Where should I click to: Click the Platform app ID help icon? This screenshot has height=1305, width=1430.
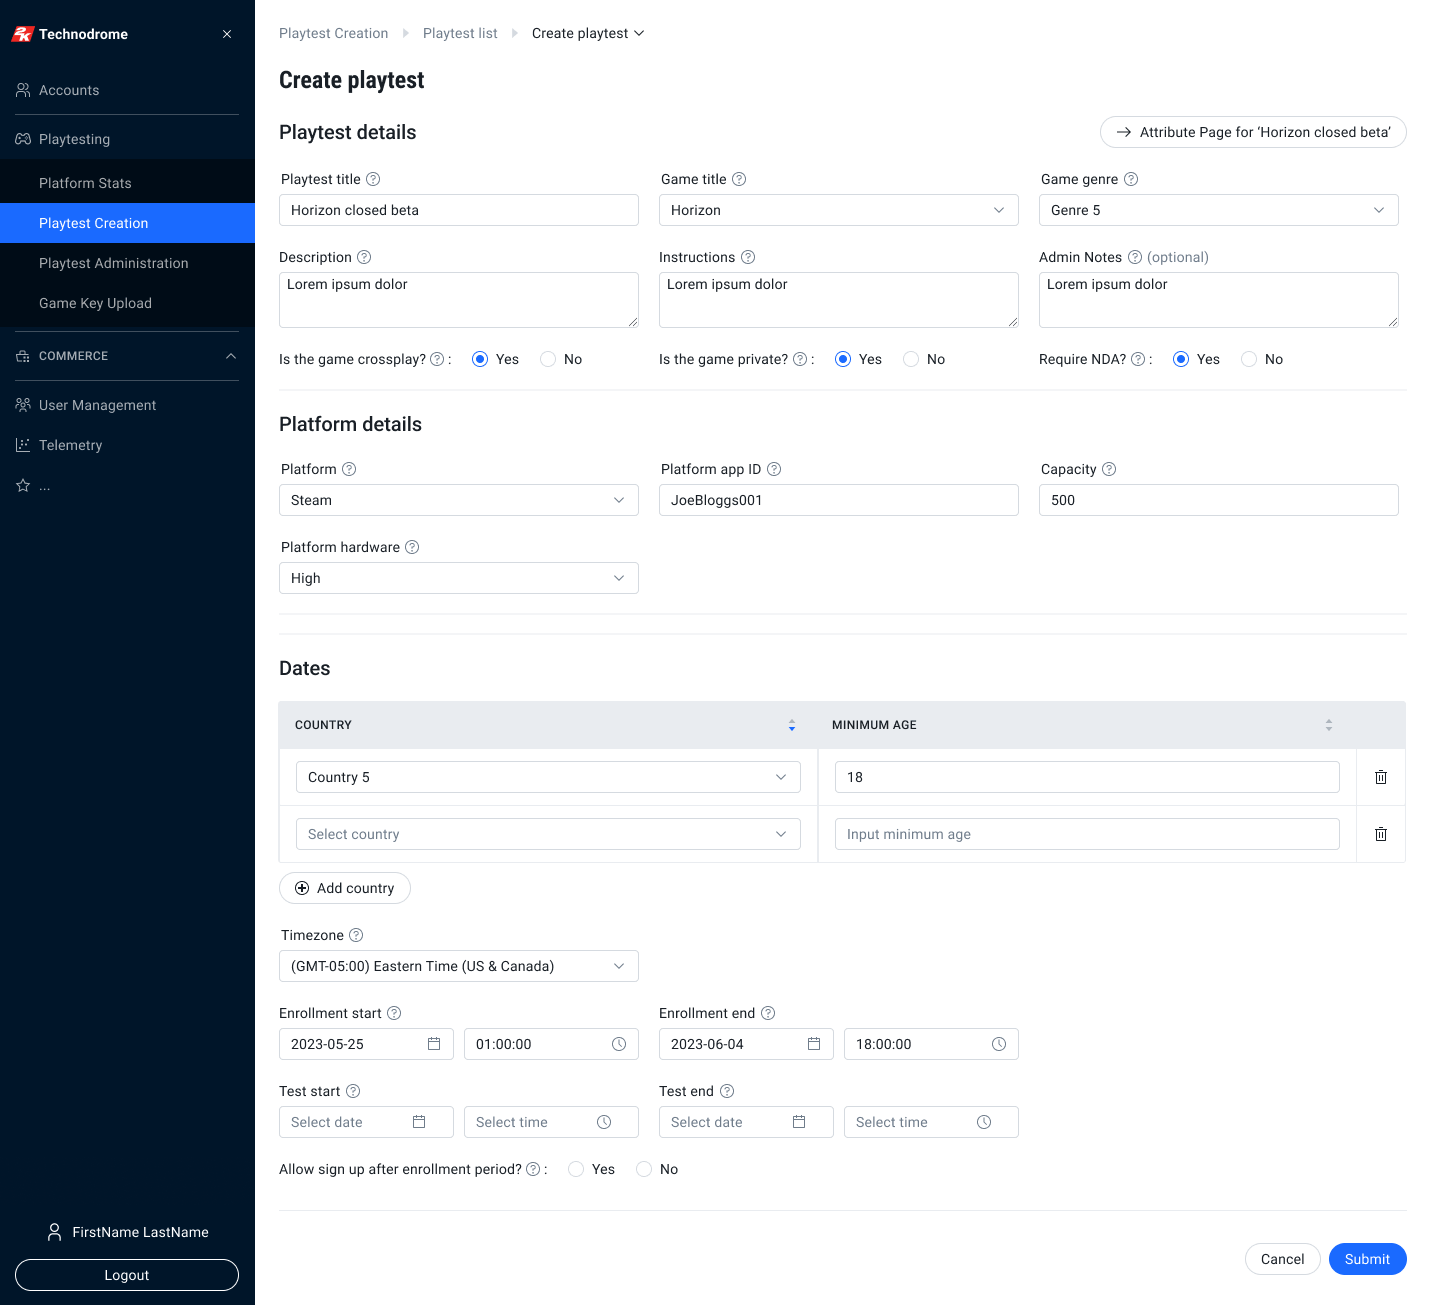tap(774, 469)
